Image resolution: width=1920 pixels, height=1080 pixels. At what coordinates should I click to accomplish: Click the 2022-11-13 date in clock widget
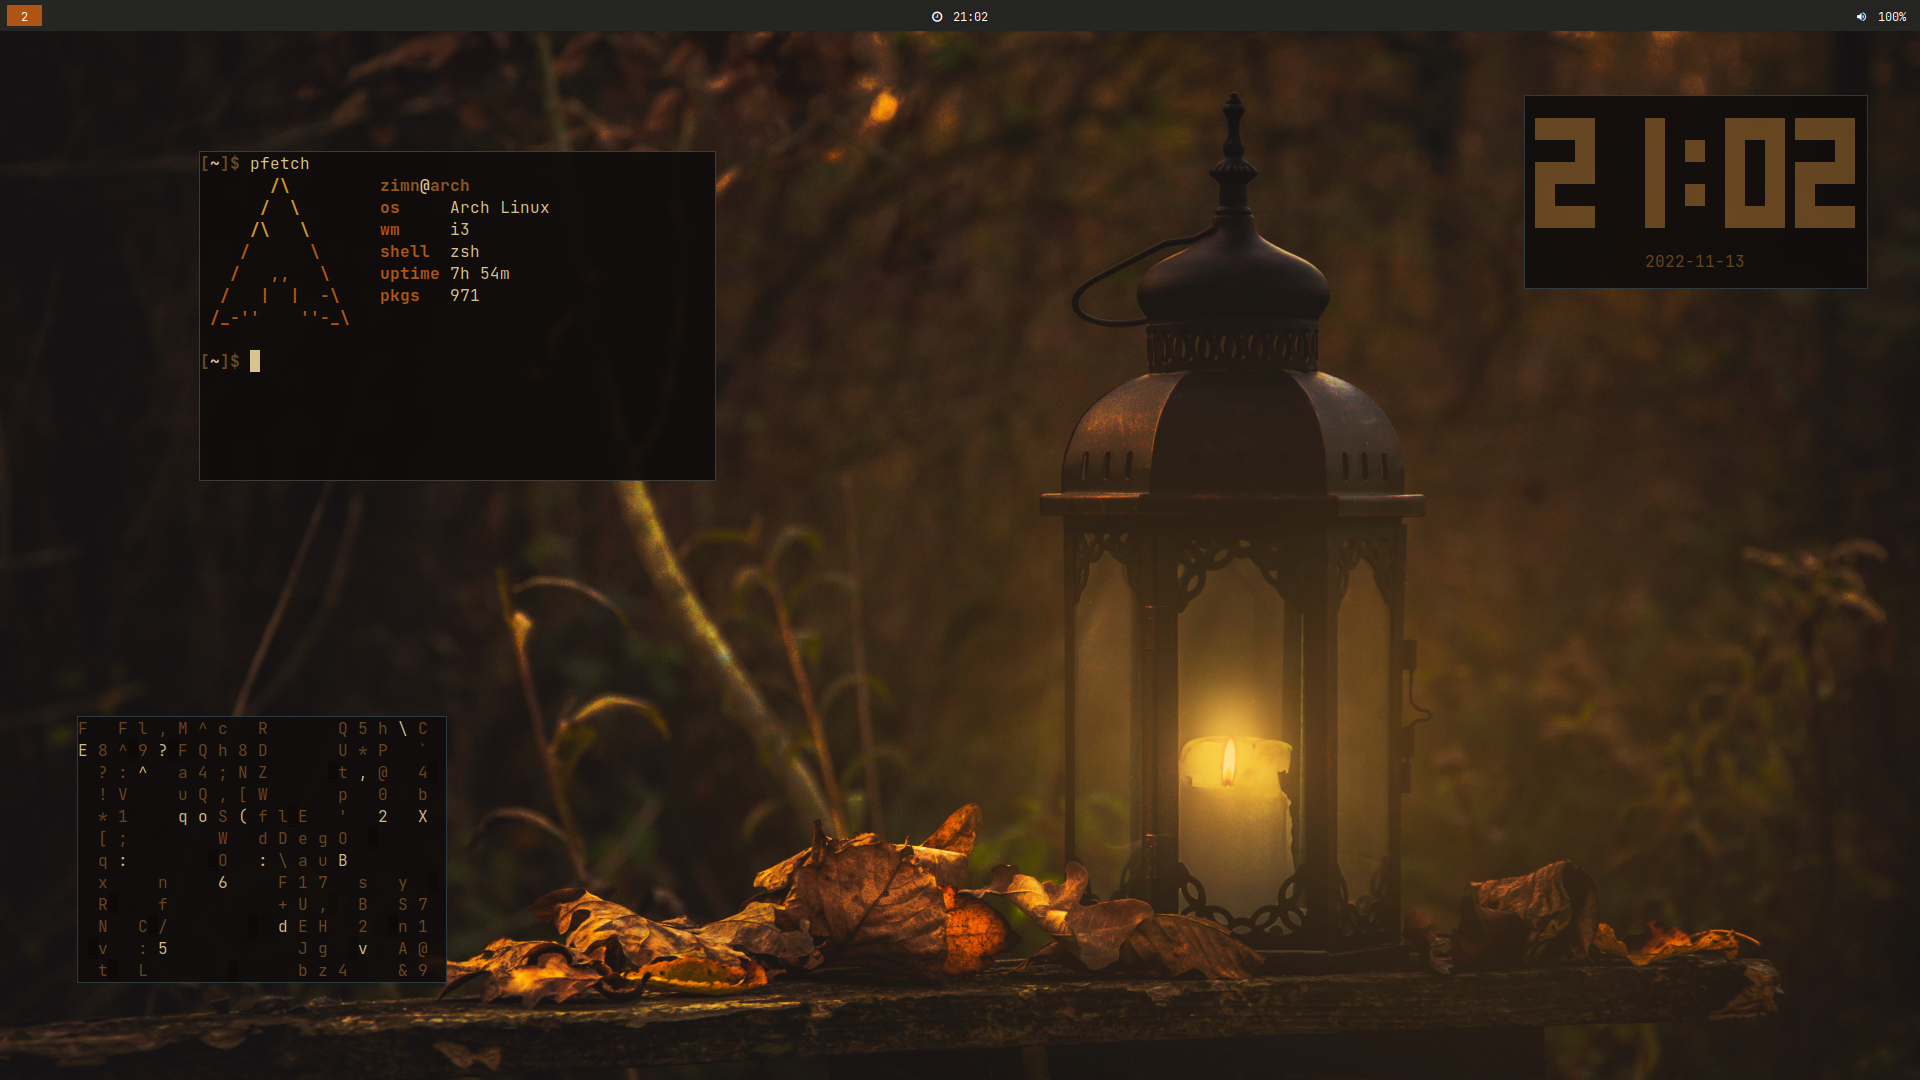1694,262
